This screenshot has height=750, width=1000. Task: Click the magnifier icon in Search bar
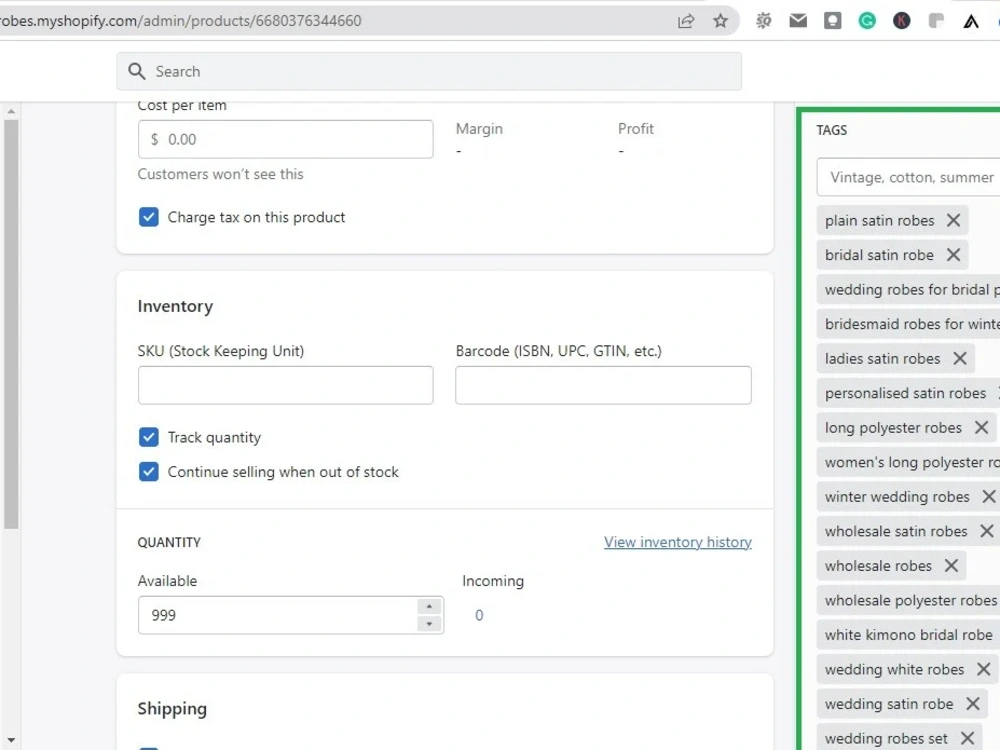[136, 71]
